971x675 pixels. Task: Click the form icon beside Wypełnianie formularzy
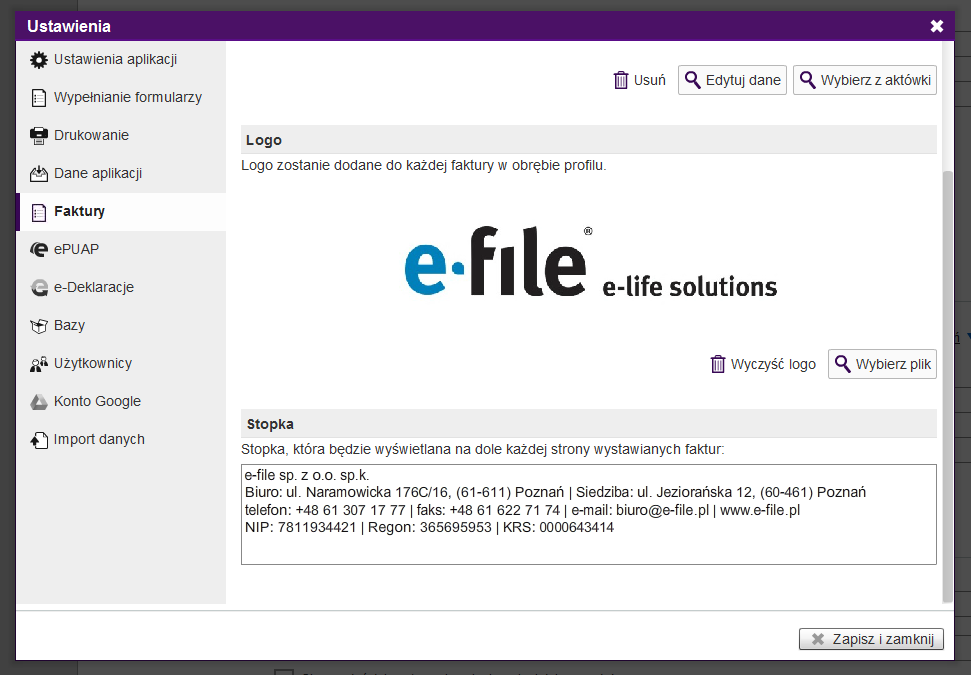click(x=38, y=98)
